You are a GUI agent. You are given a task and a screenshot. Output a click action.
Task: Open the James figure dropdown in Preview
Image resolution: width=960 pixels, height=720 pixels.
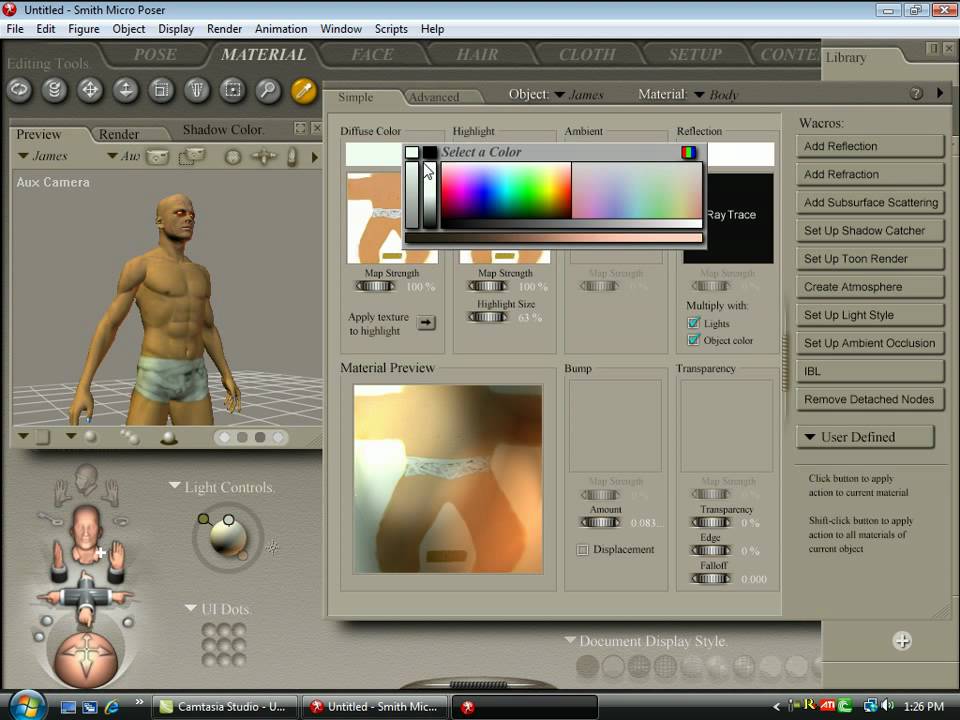(23, 156)
